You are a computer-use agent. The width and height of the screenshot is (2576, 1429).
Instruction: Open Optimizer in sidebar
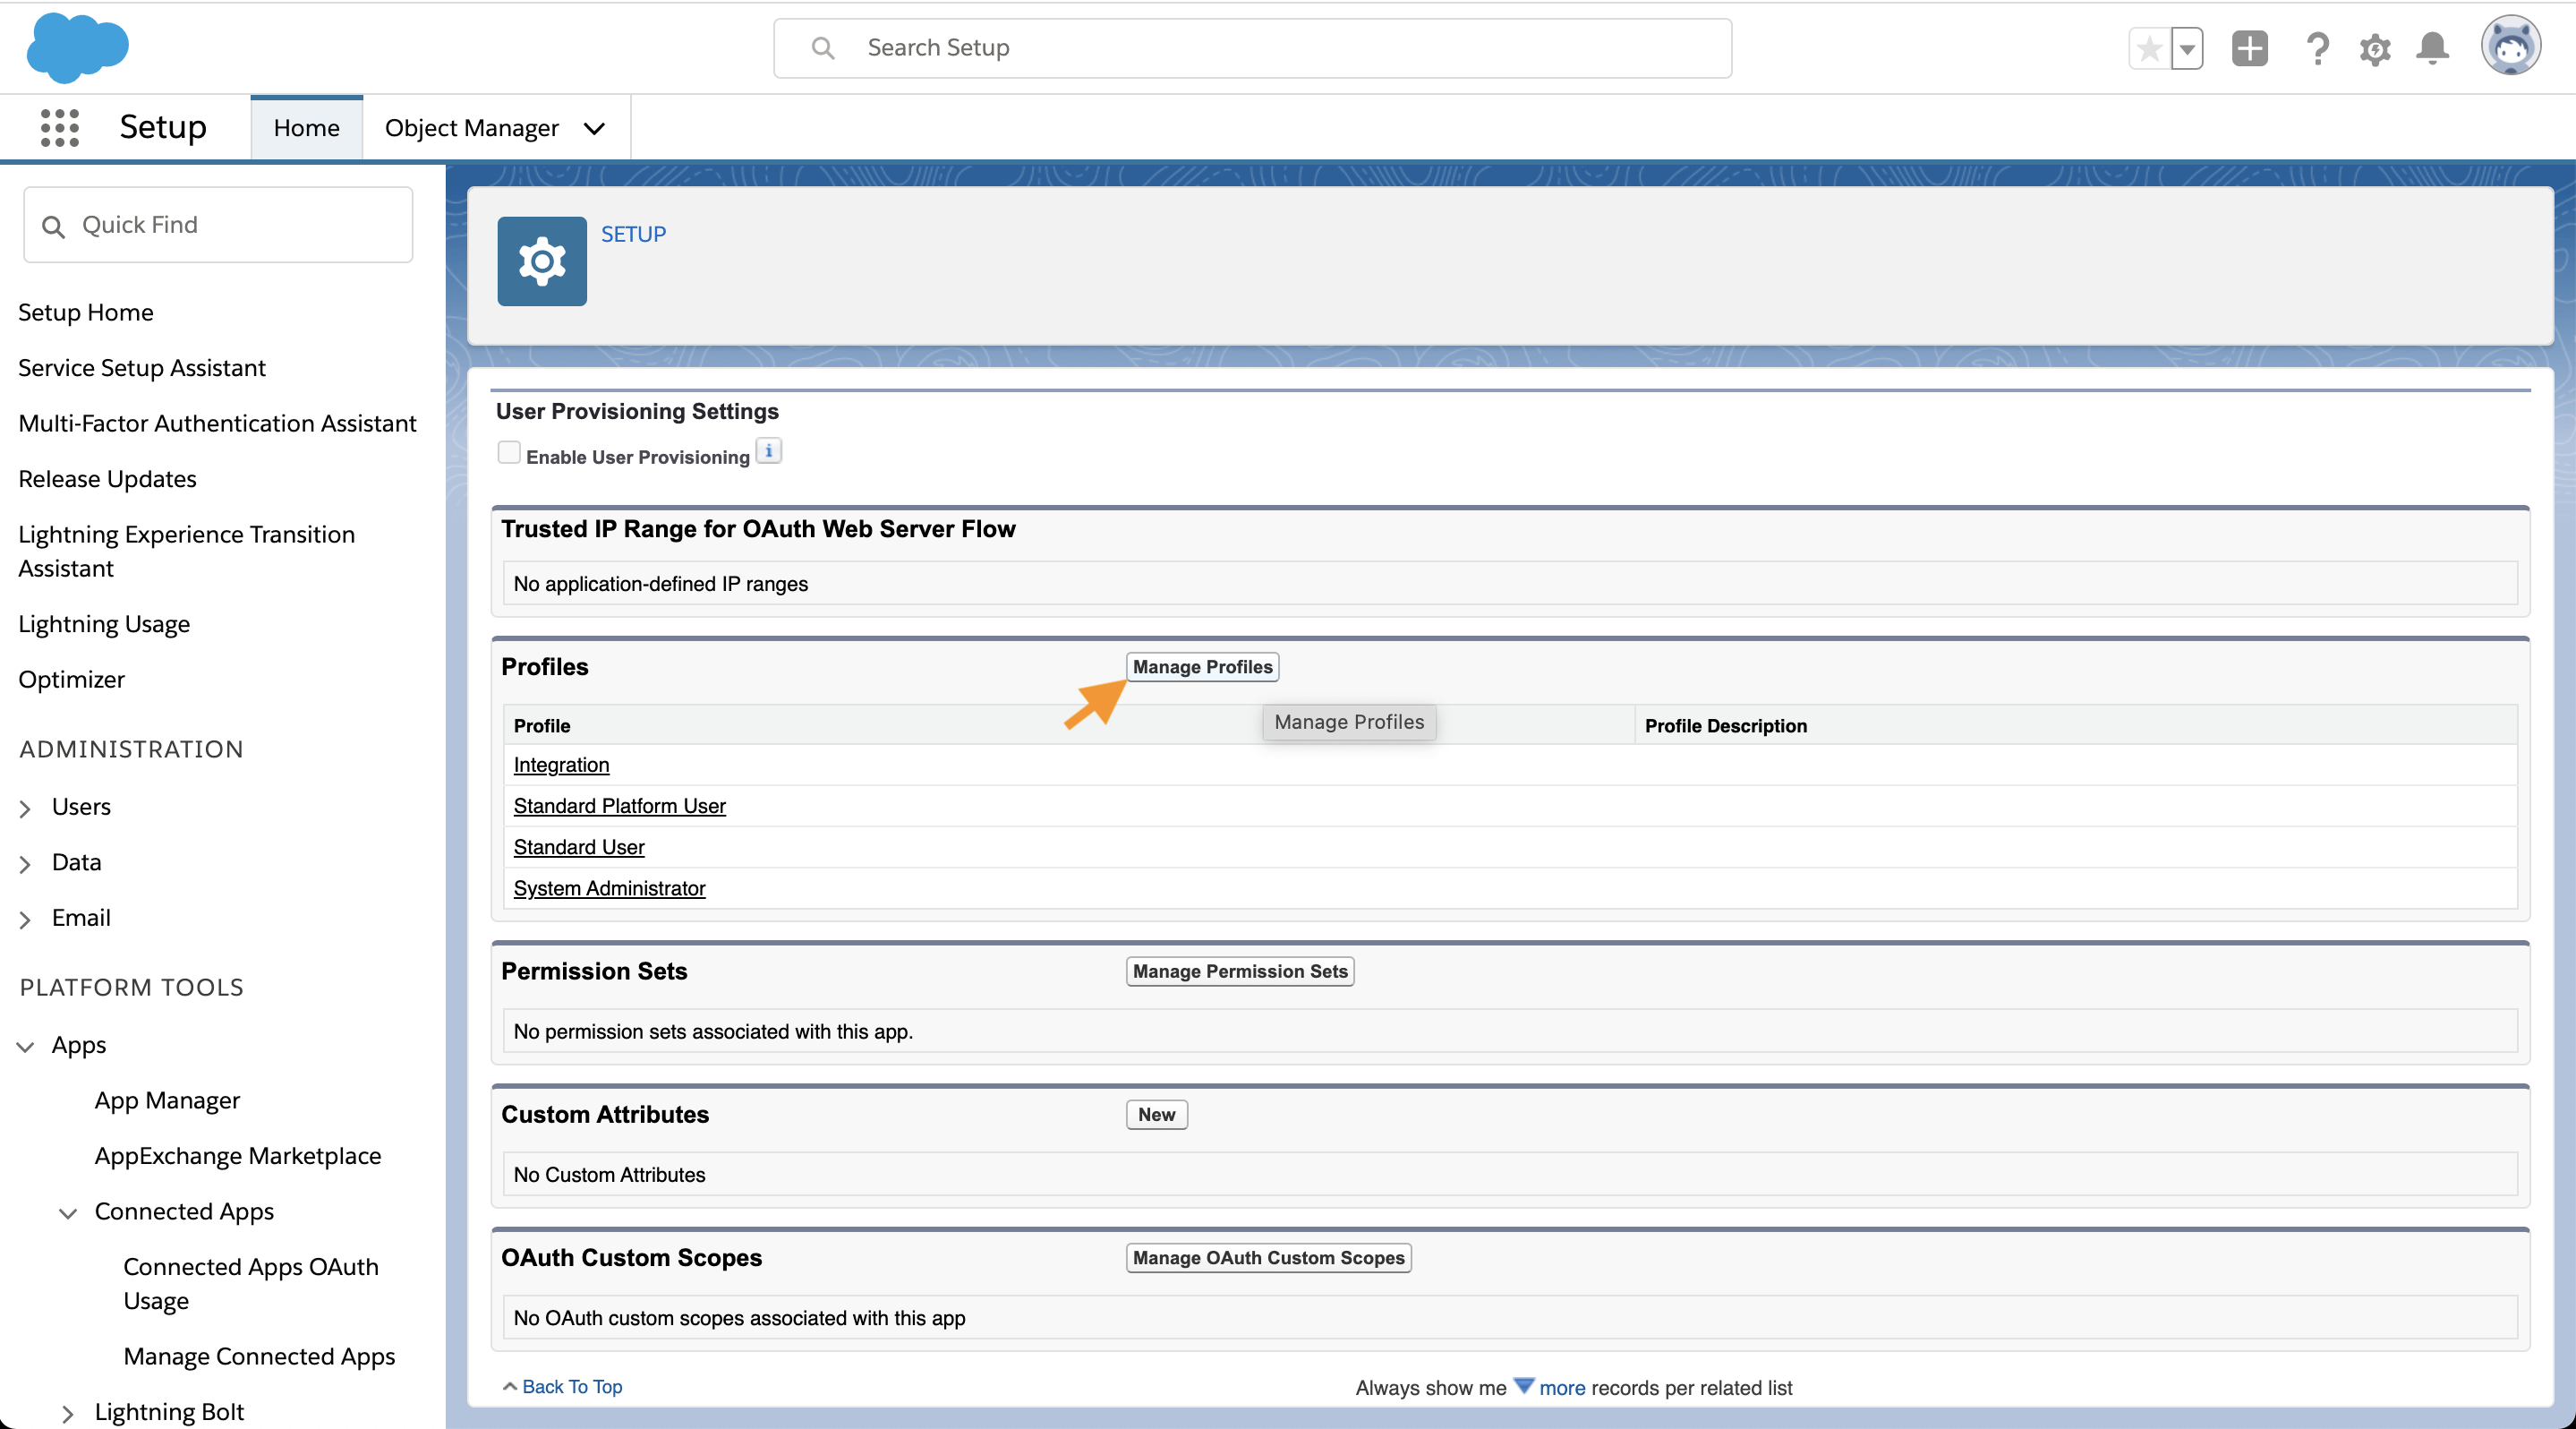coord(71,679)
